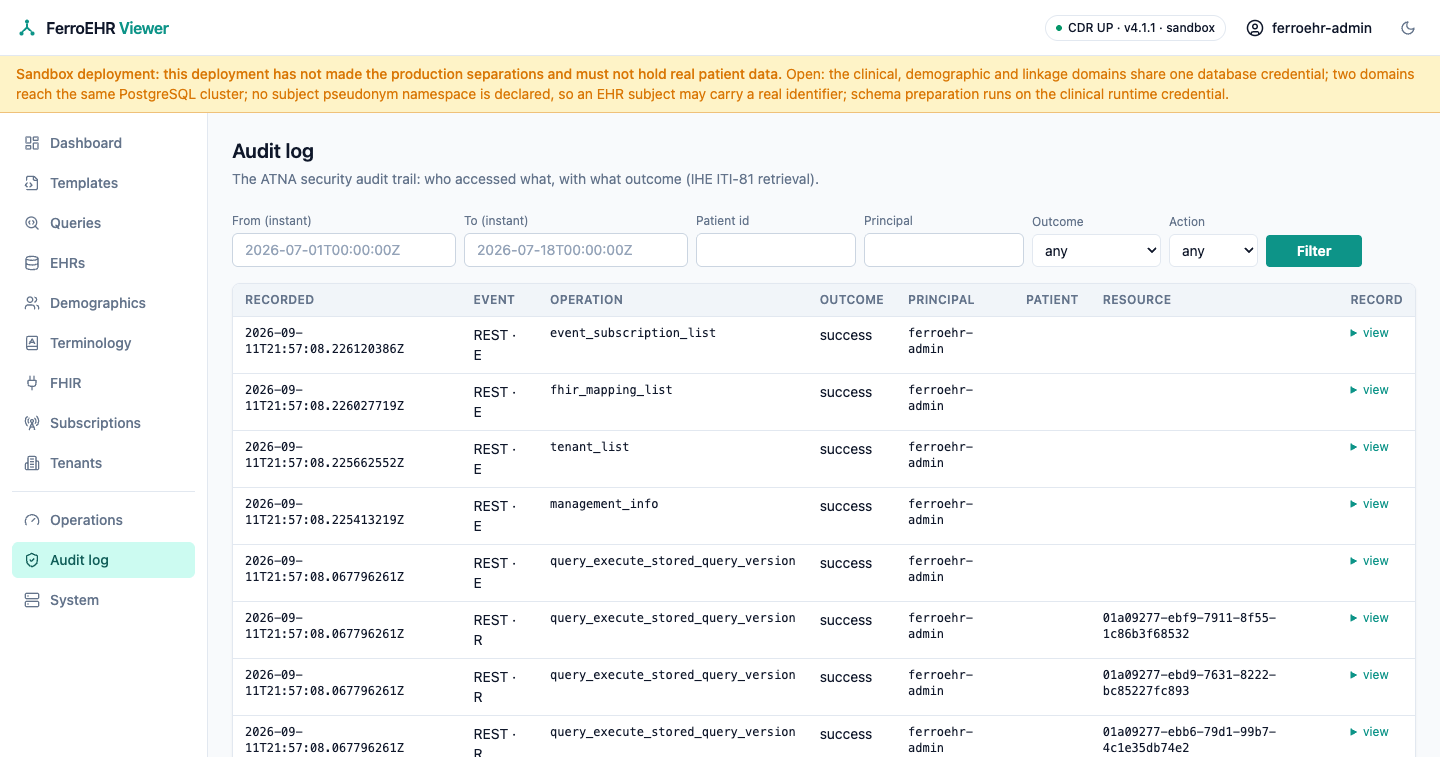The width and height of the screenshot is (1440, 757).
Task: Click the Audit log page heading
Action: point(273,151)
